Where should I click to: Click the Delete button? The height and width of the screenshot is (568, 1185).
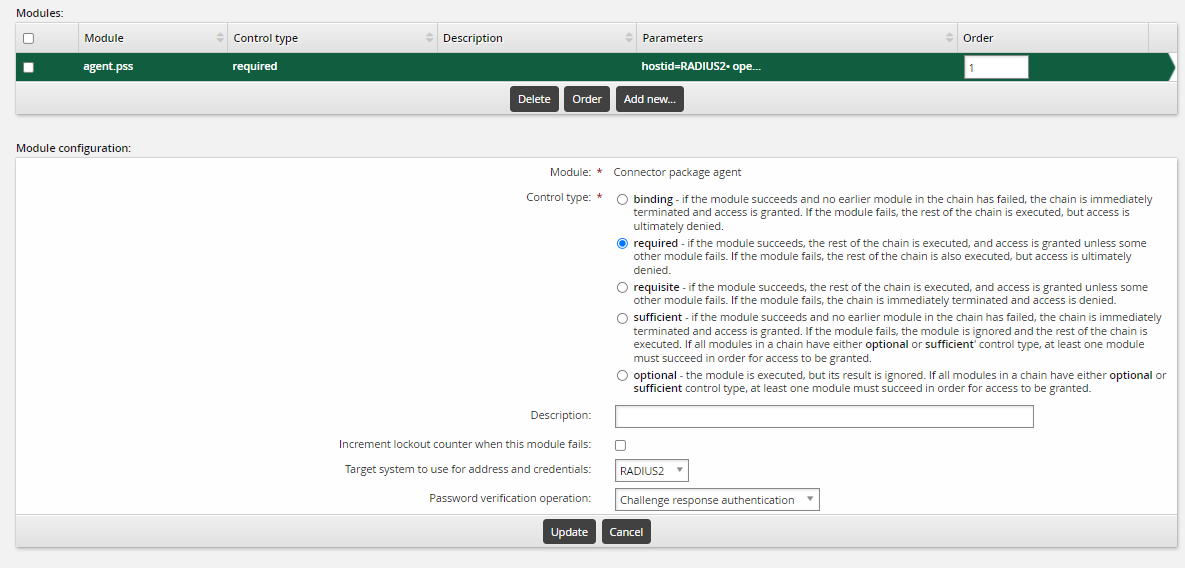(534, 99)
